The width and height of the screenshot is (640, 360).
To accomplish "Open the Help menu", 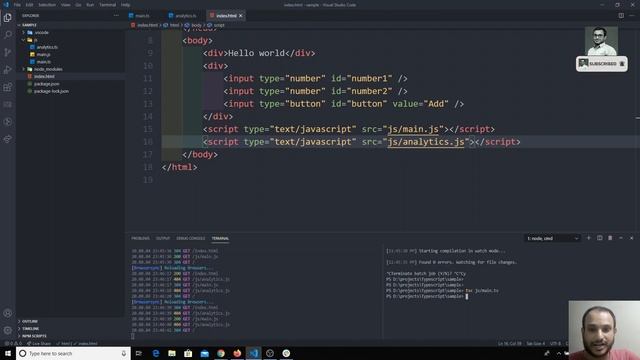I will pos(125,5).
